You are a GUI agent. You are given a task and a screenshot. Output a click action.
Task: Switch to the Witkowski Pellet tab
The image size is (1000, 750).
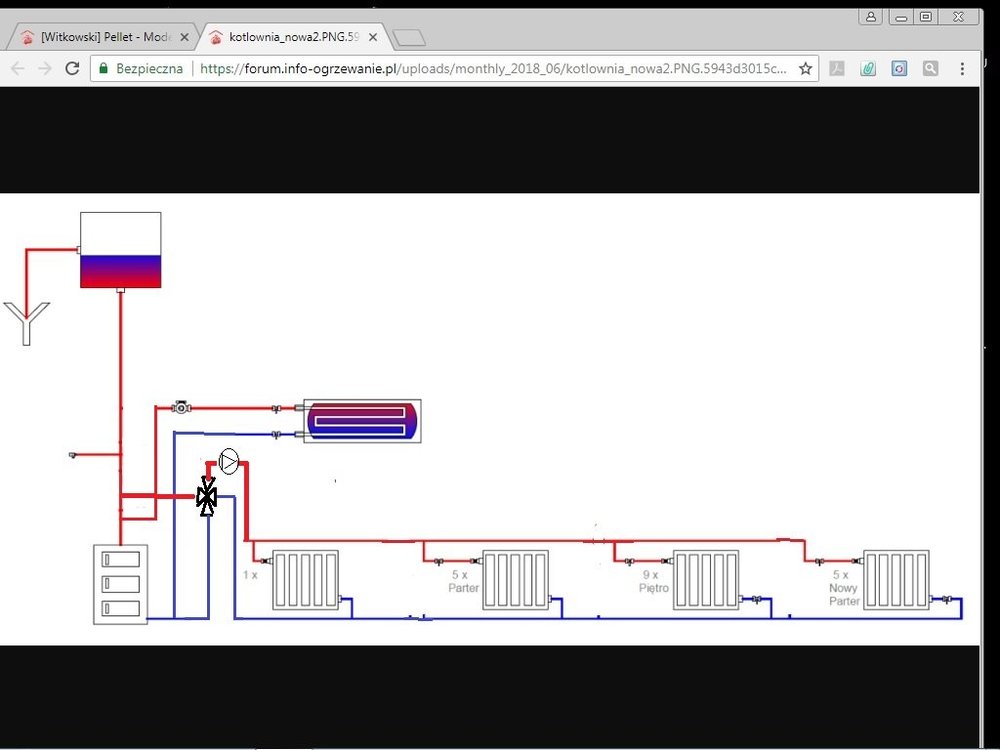(x=100, y=37)
